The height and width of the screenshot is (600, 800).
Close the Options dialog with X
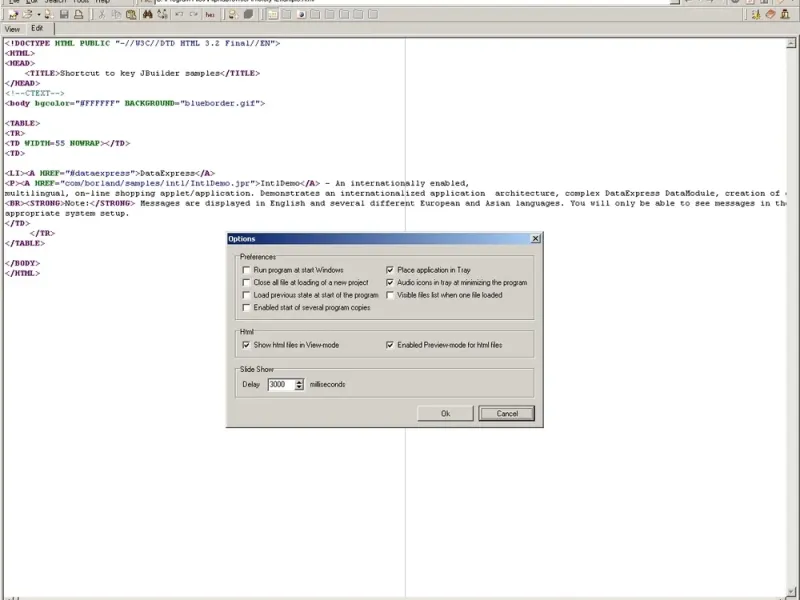pyautogui.click(x=535, y=238)
